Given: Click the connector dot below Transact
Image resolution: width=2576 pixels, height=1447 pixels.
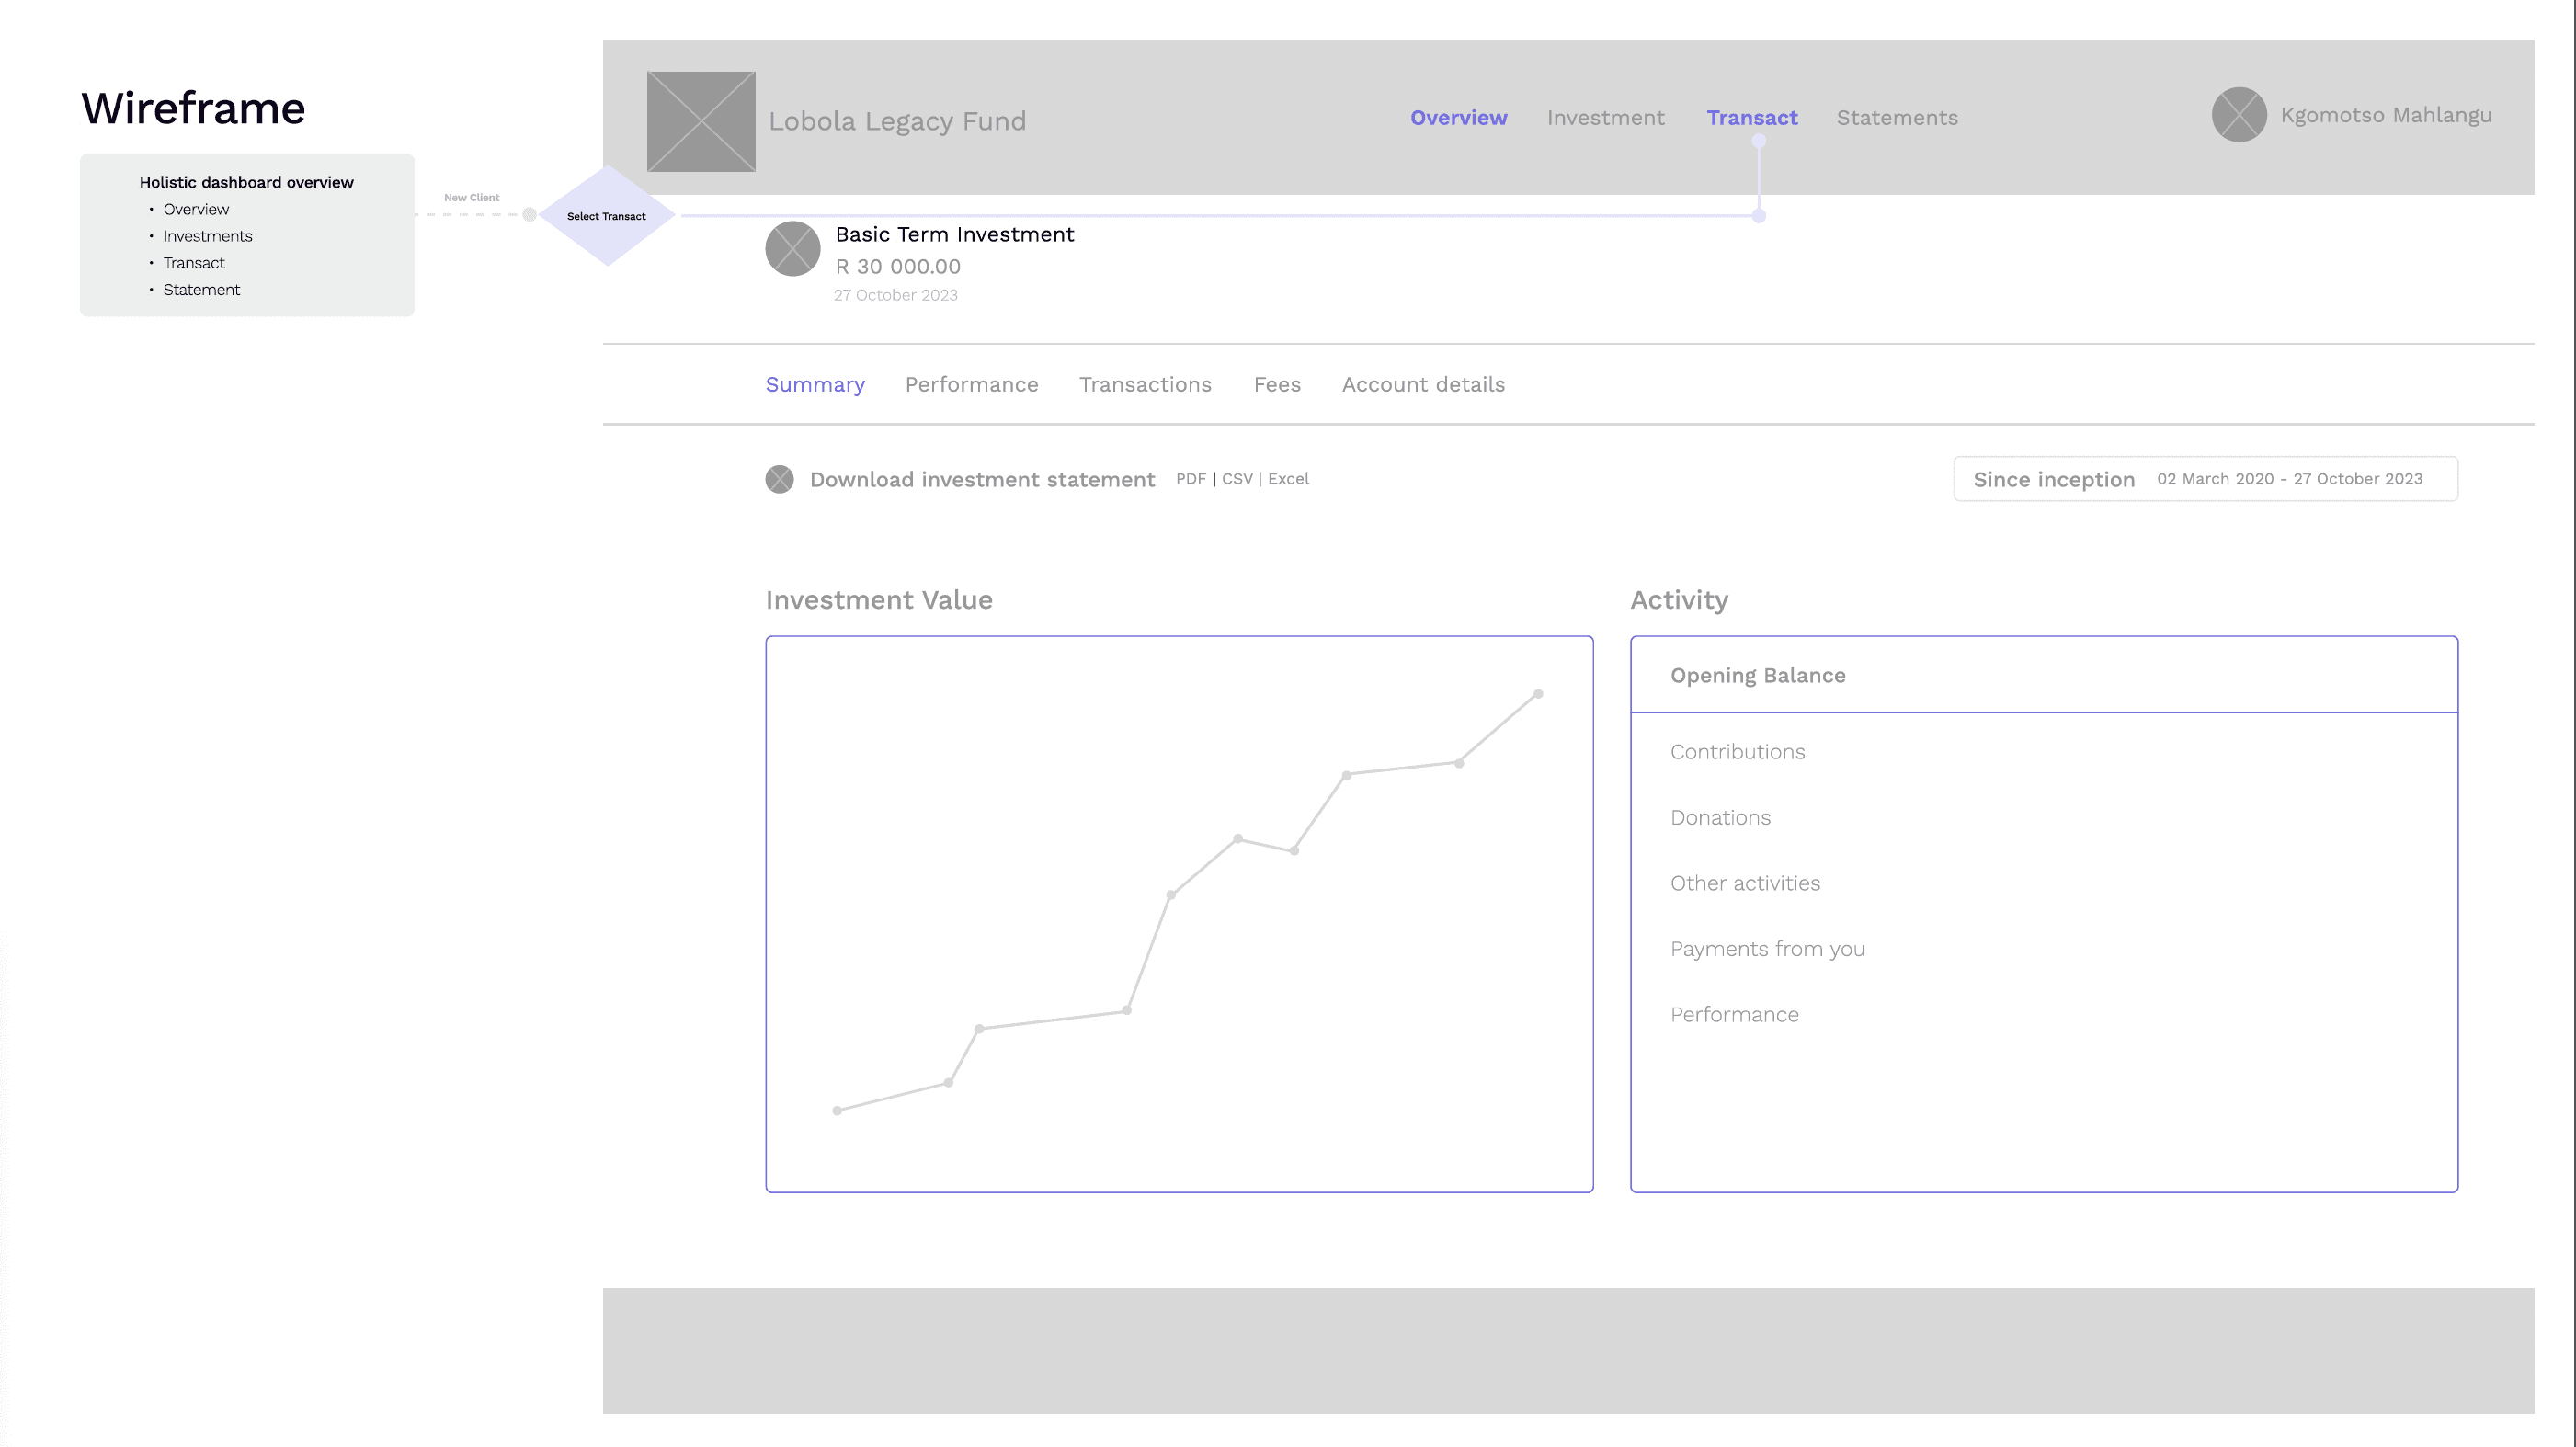Looking at the screenshot, I should pos(1758,142).
